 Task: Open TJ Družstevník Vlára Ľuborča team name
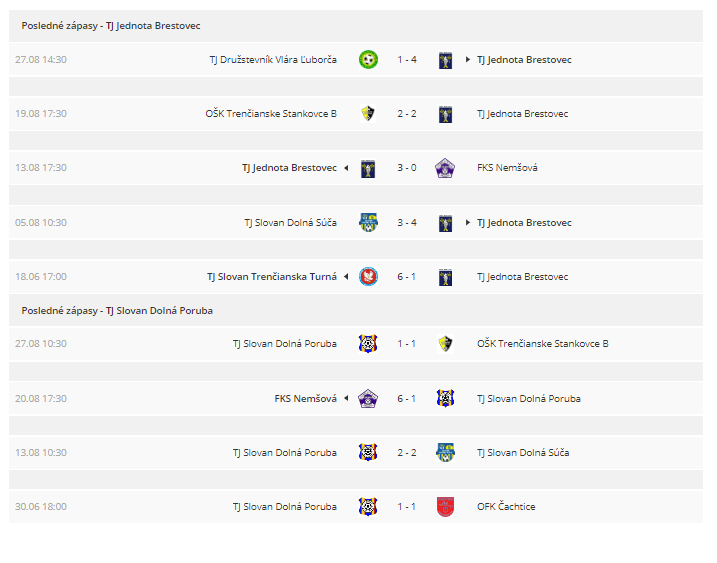273,60
